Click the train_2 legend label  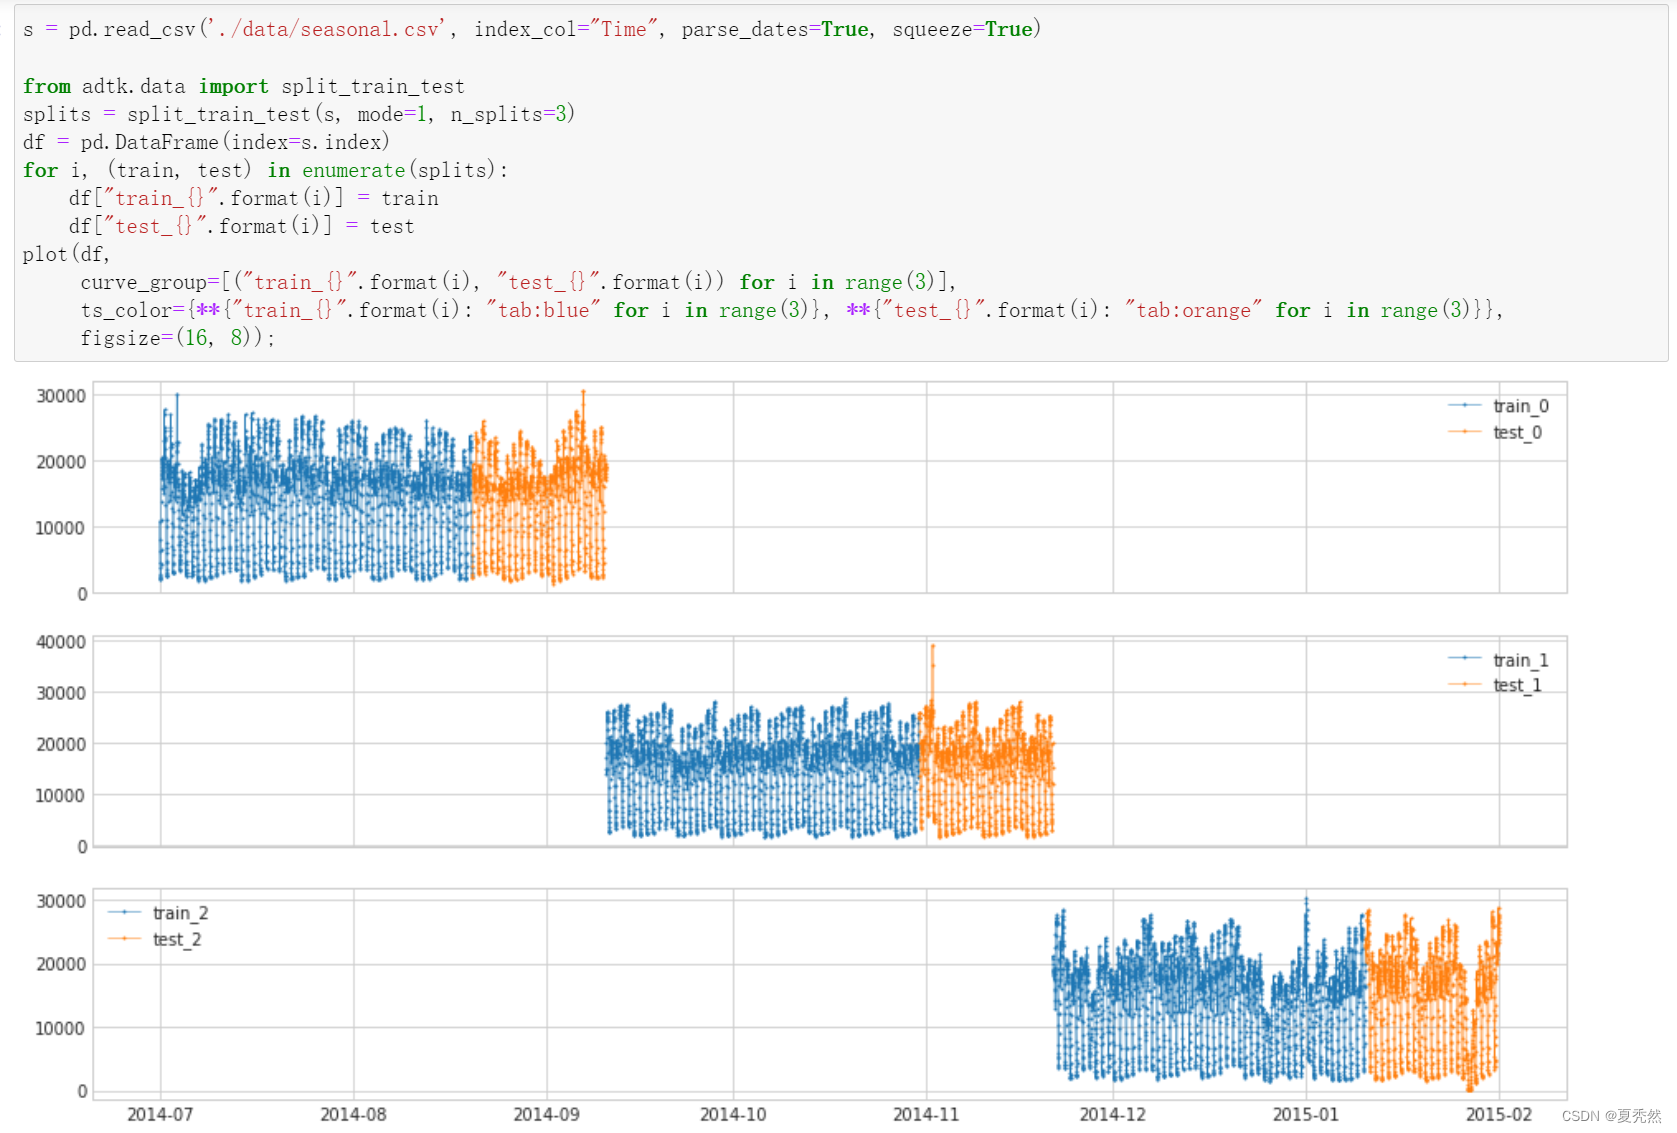coord(180,913)
